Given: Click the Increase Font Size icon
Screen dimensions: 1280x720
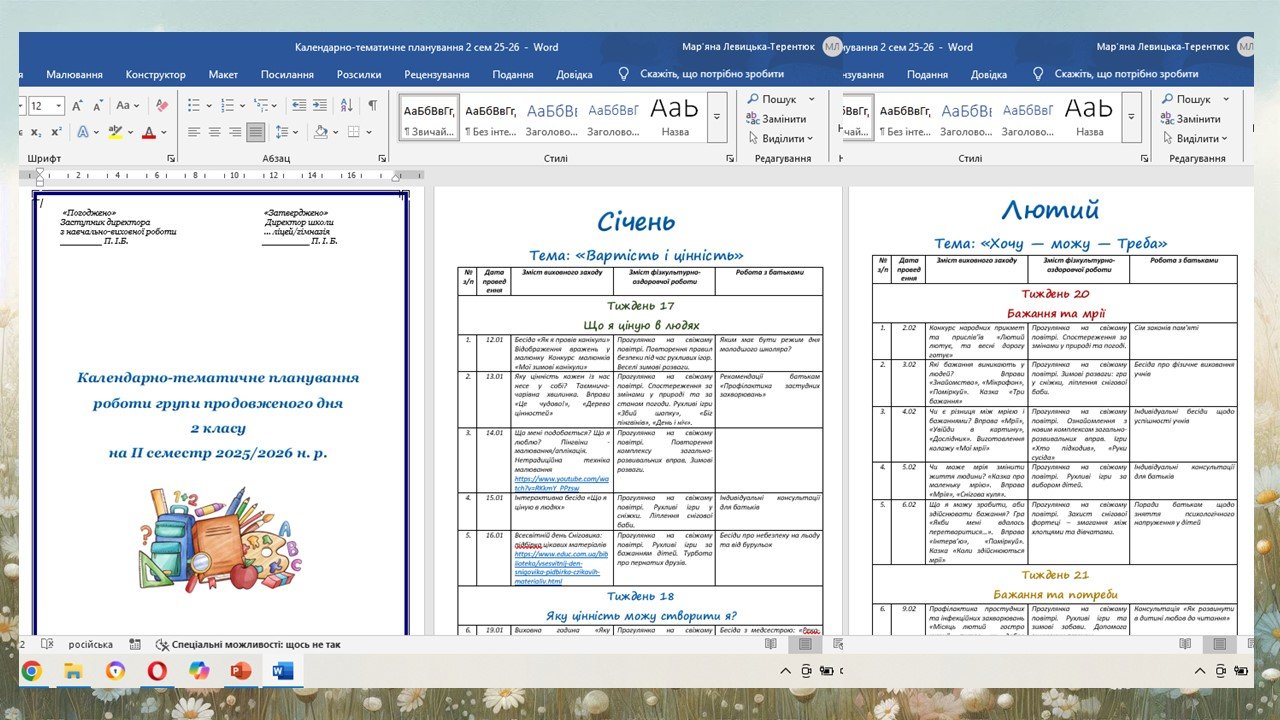Looking at the screenshot, I should click(x=79, y=106).
